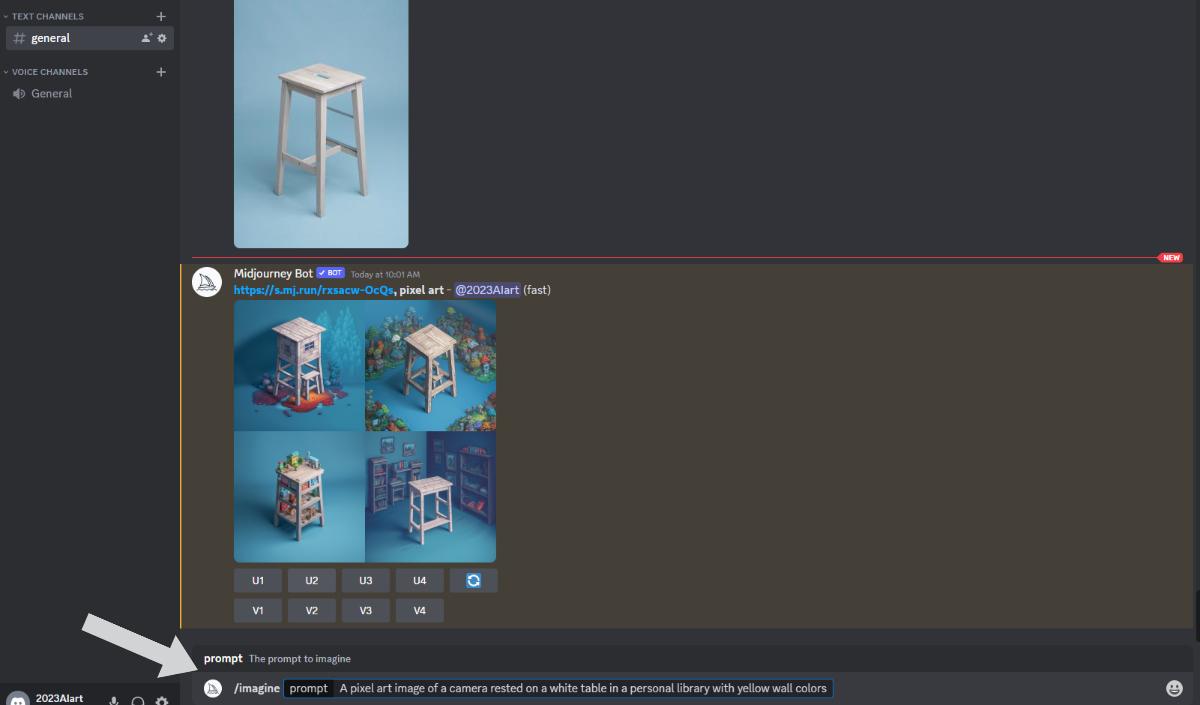1200x705 pixels.
Task: Collapse the VOICE CHANNELS category
Action: pyautogui.click(x=47, y=71)
